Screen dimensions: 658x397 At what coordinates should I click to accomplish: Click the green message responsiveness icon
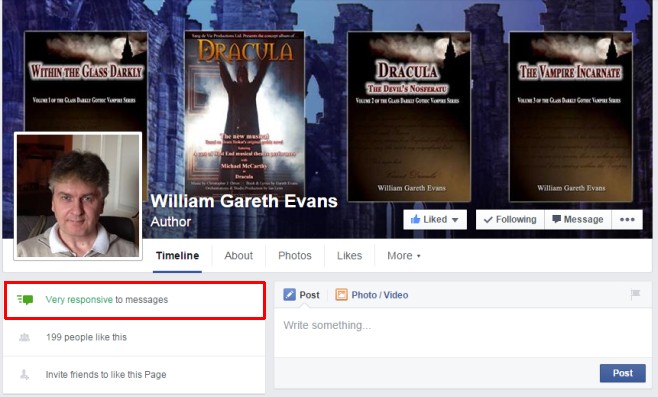[x=25, y=300]
